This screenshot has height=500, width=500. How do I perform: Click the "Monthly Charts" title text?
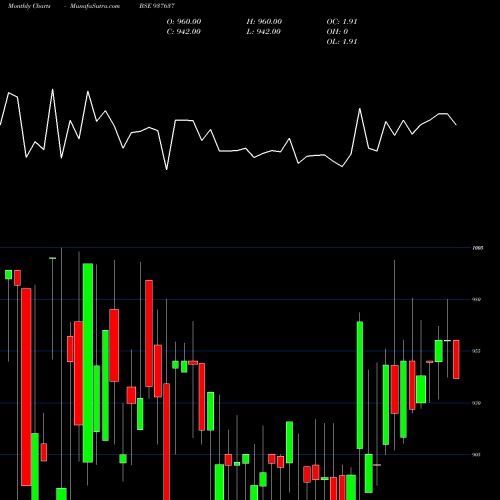pos(29,6)
